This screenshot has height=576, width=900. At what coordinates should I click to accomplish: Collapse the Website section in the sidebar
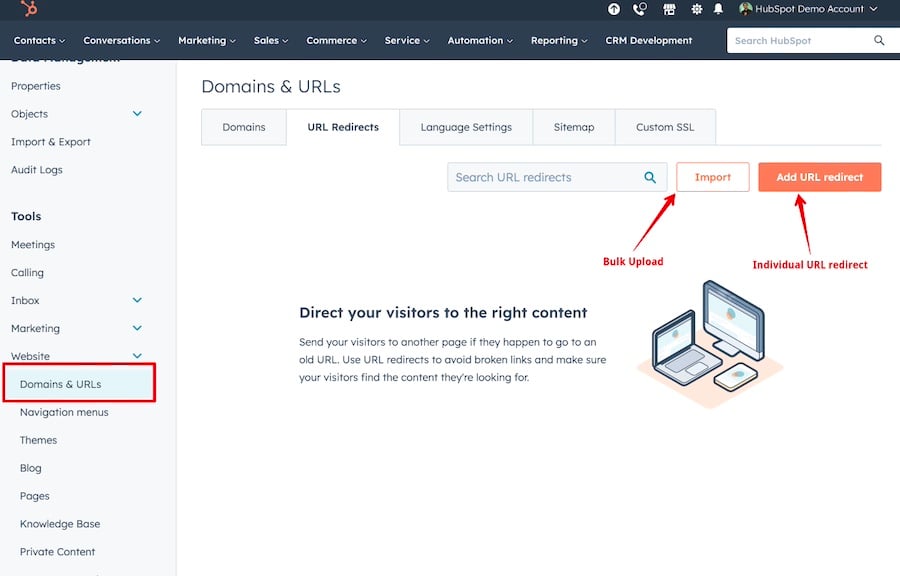point(137,356)
